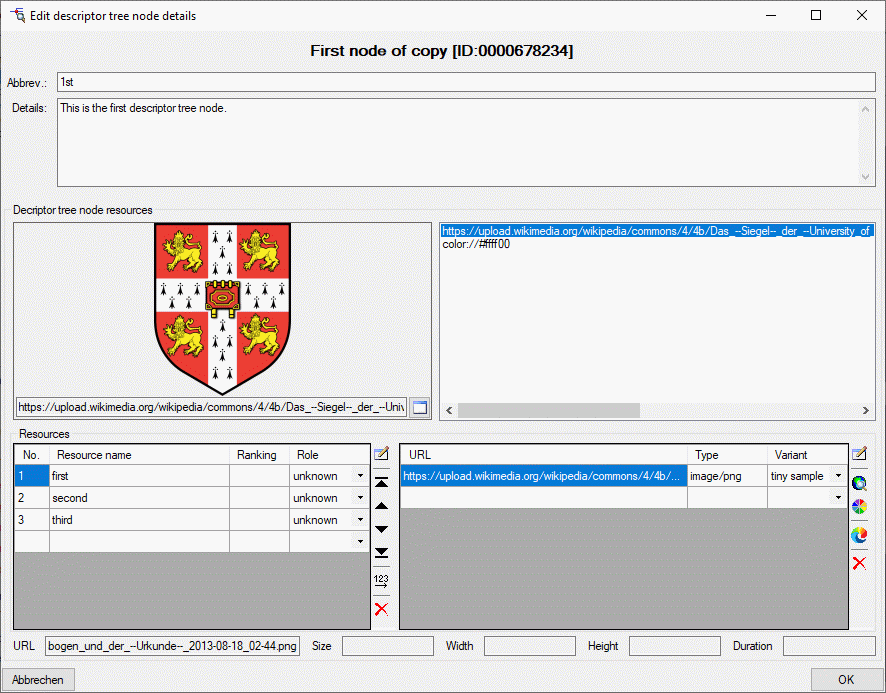Move selected resource down one position
Viewport: 886px width, 693px height.
(x=381, y=529)
